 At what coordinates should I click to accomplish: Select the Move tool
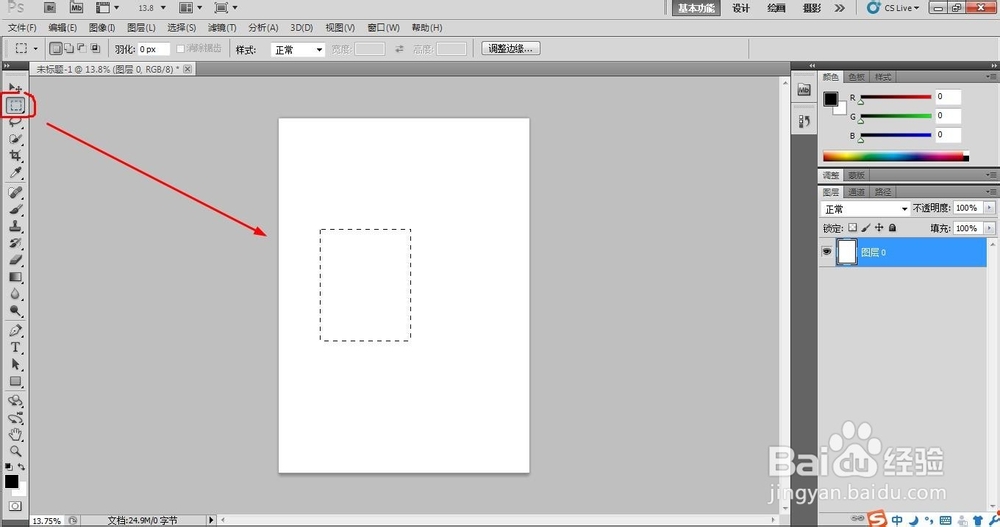coord(15,87)
